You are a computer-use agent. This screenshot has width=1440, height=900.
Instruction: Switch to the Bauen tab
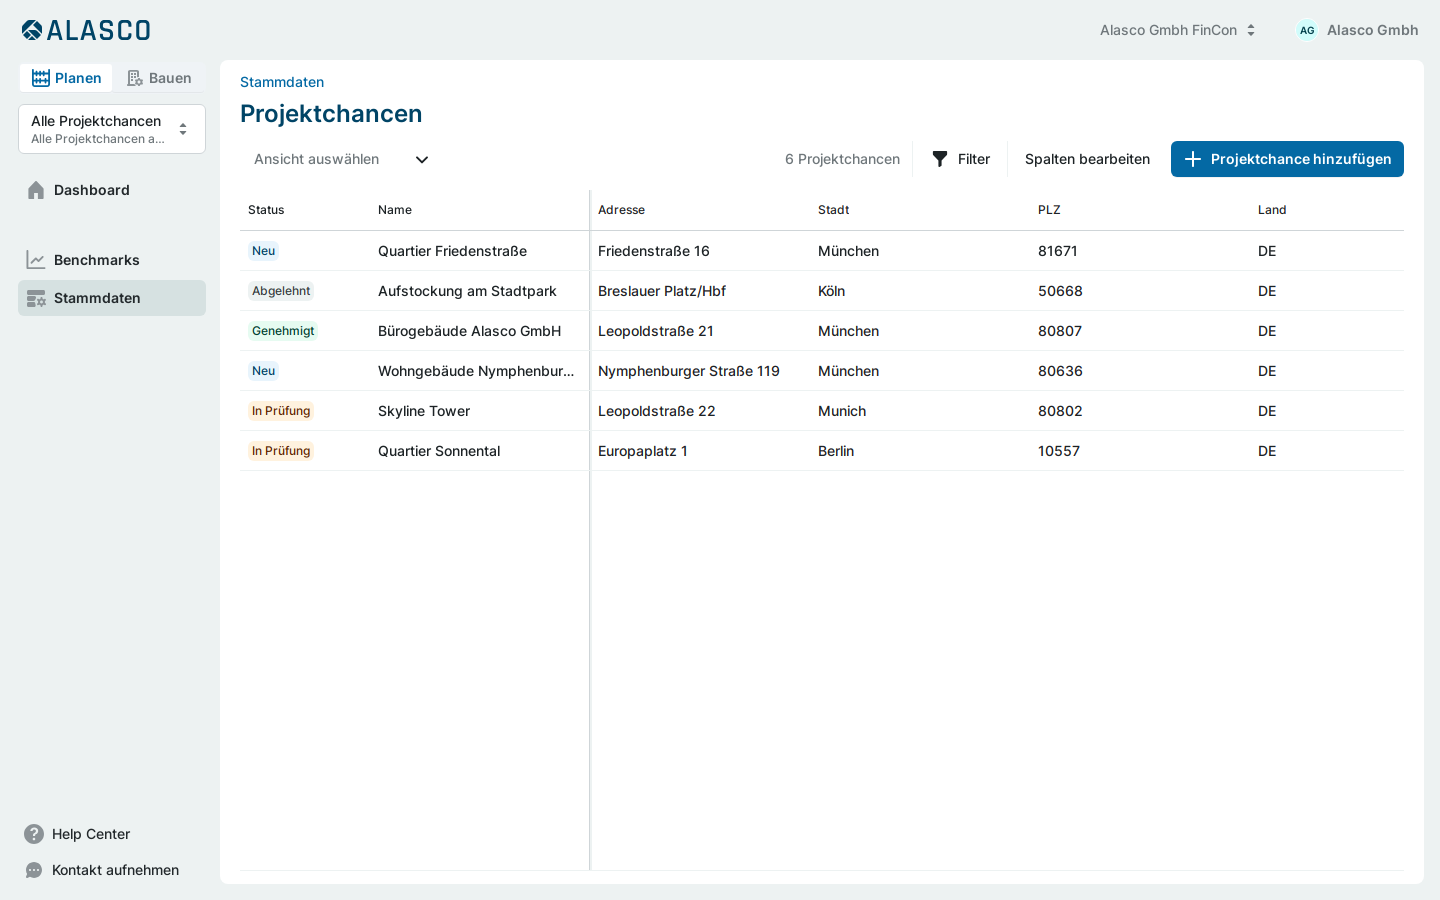(x=159, y=78)
